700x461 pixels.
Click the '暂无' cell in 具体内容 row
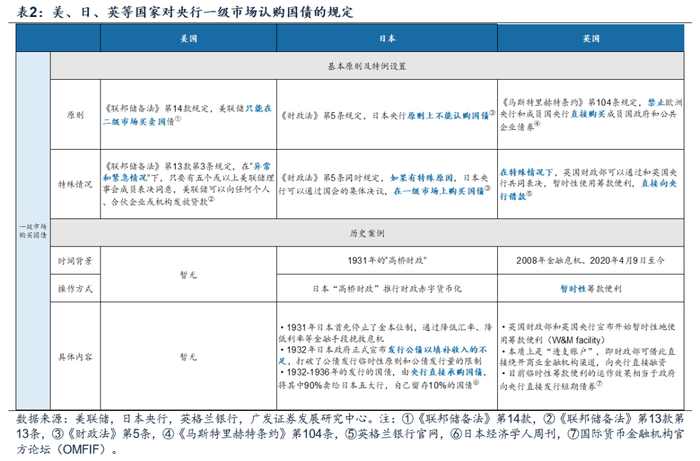coord(188,357)
